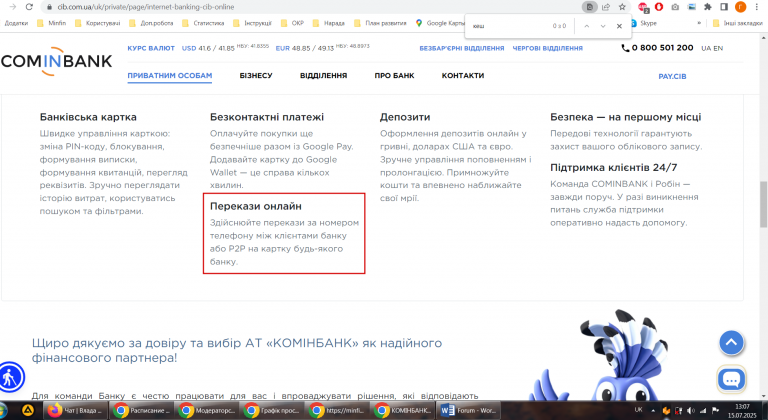Image resolution: width=768 pixels, height=420 pixels.
Task: Select the БІЗНЕСУ menu
Action: [256, 75]
